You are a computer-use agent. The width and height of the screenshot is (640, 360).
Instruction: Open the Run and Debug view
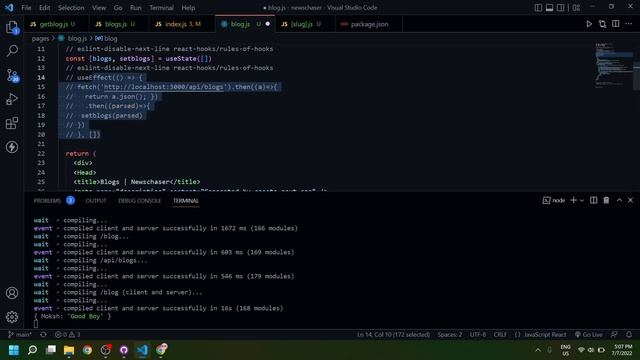(x=12, y=99)
